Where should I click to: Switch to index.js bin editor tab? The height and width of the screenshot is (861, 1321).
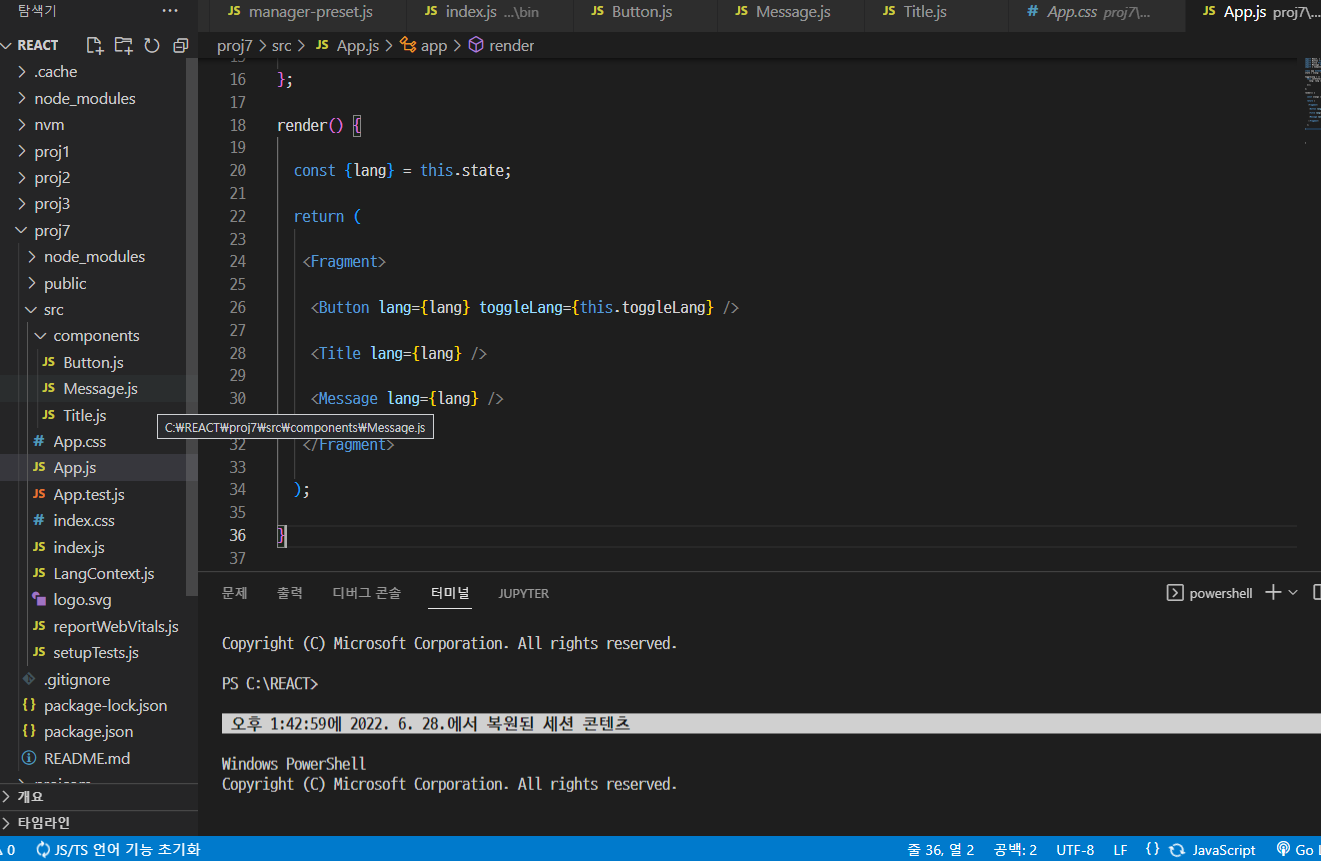[489, 12]
